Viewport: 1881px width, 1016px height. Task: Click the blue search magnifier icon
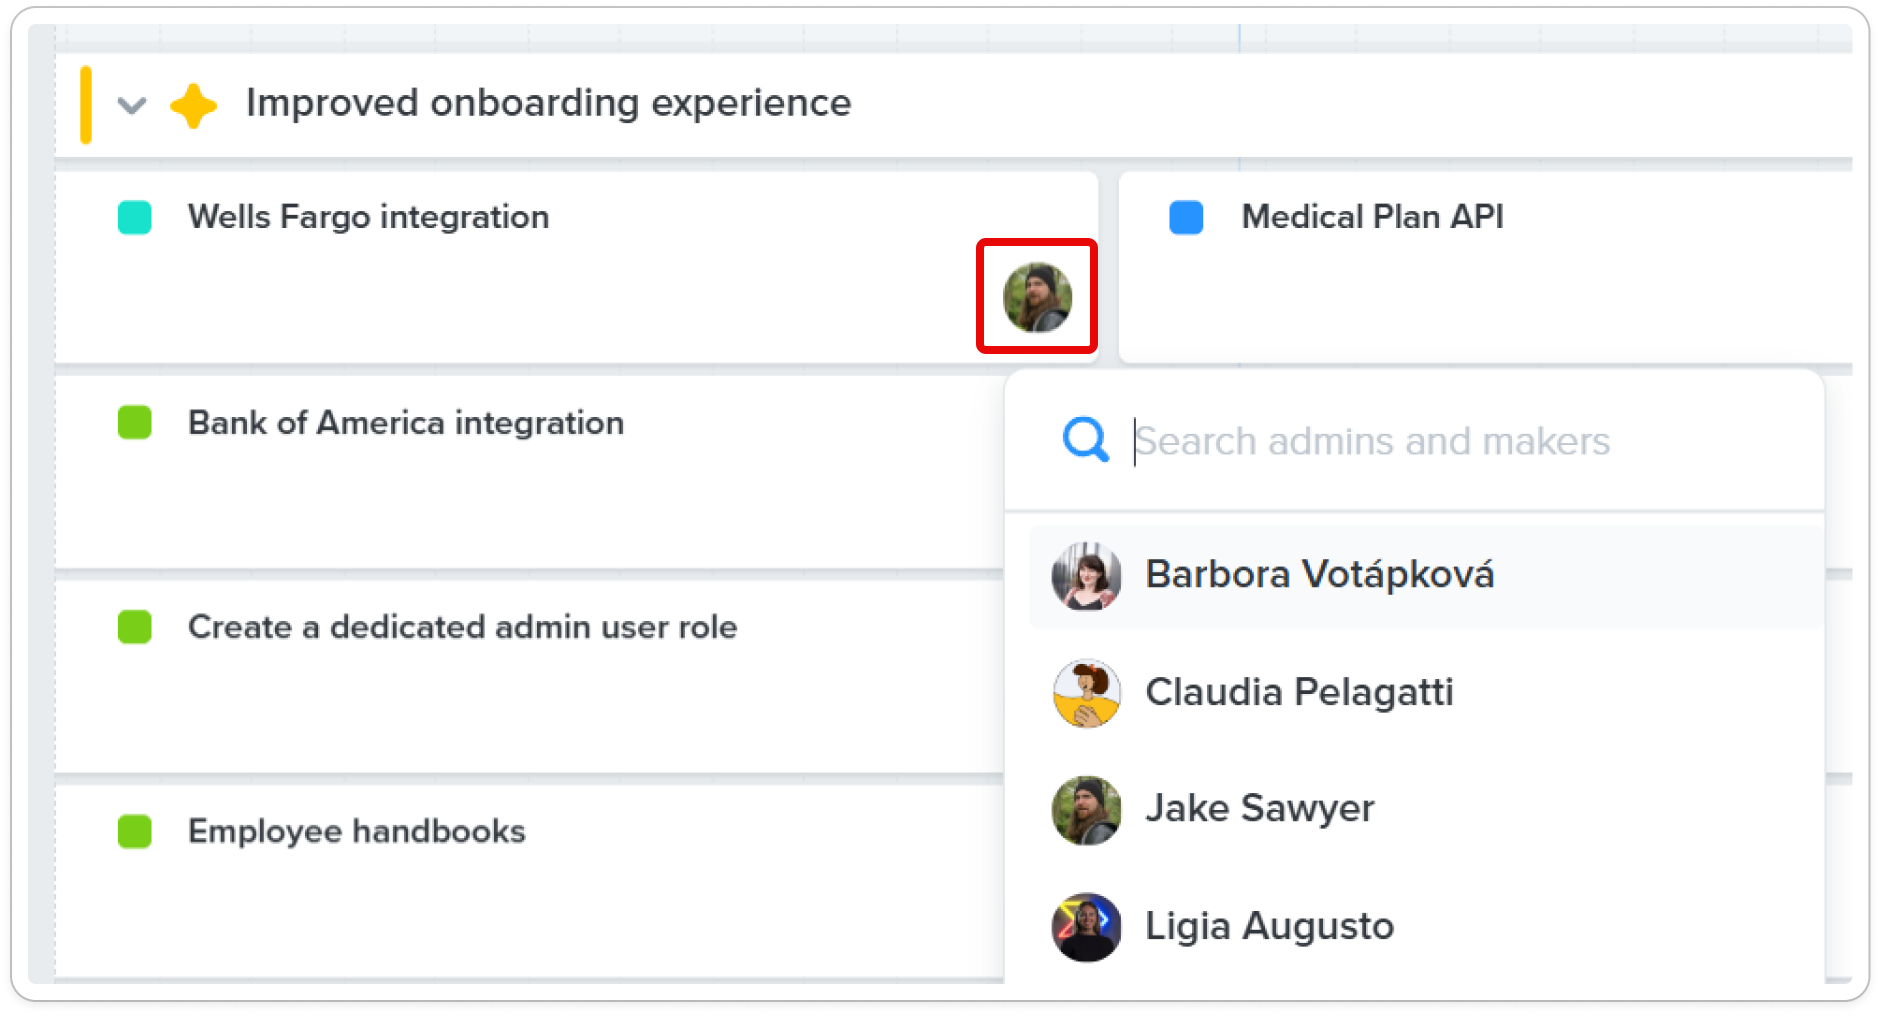tap(1085, 440)
